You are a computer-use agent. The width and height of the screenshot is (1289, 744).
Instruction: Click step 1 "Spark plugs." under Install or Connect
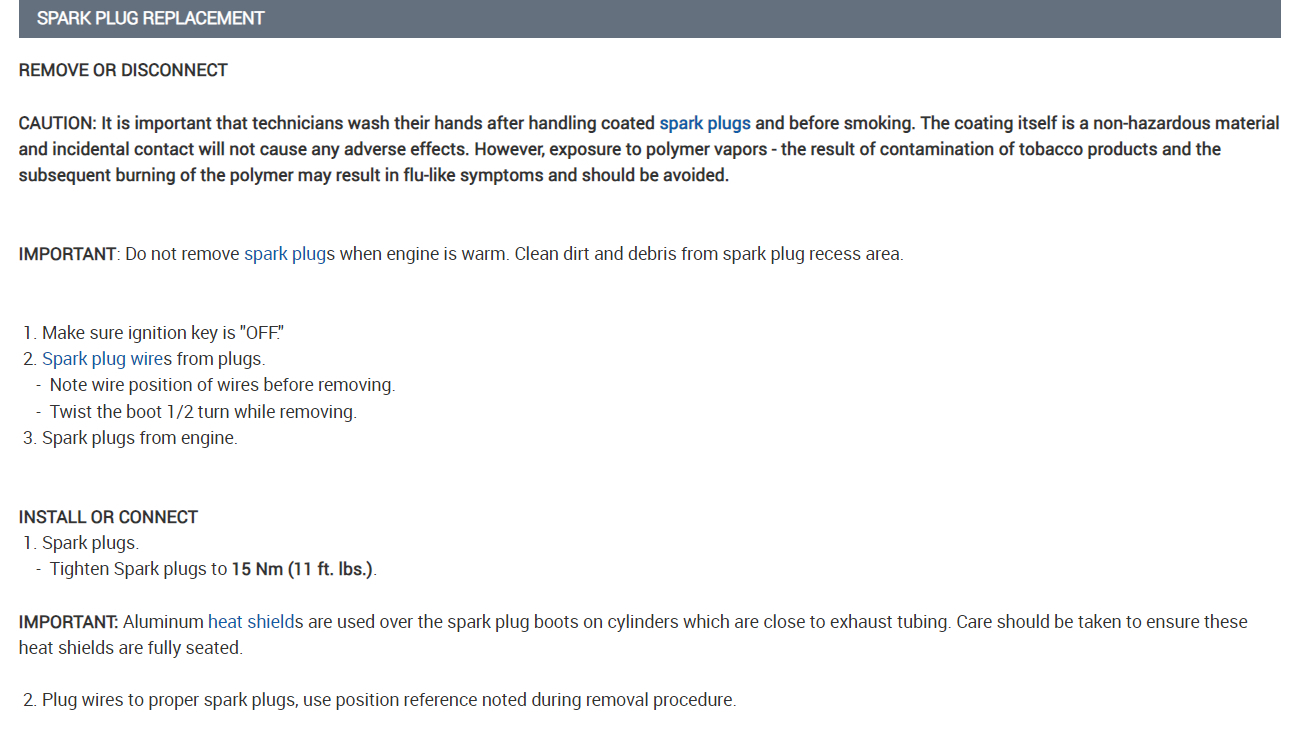point(90,544)
